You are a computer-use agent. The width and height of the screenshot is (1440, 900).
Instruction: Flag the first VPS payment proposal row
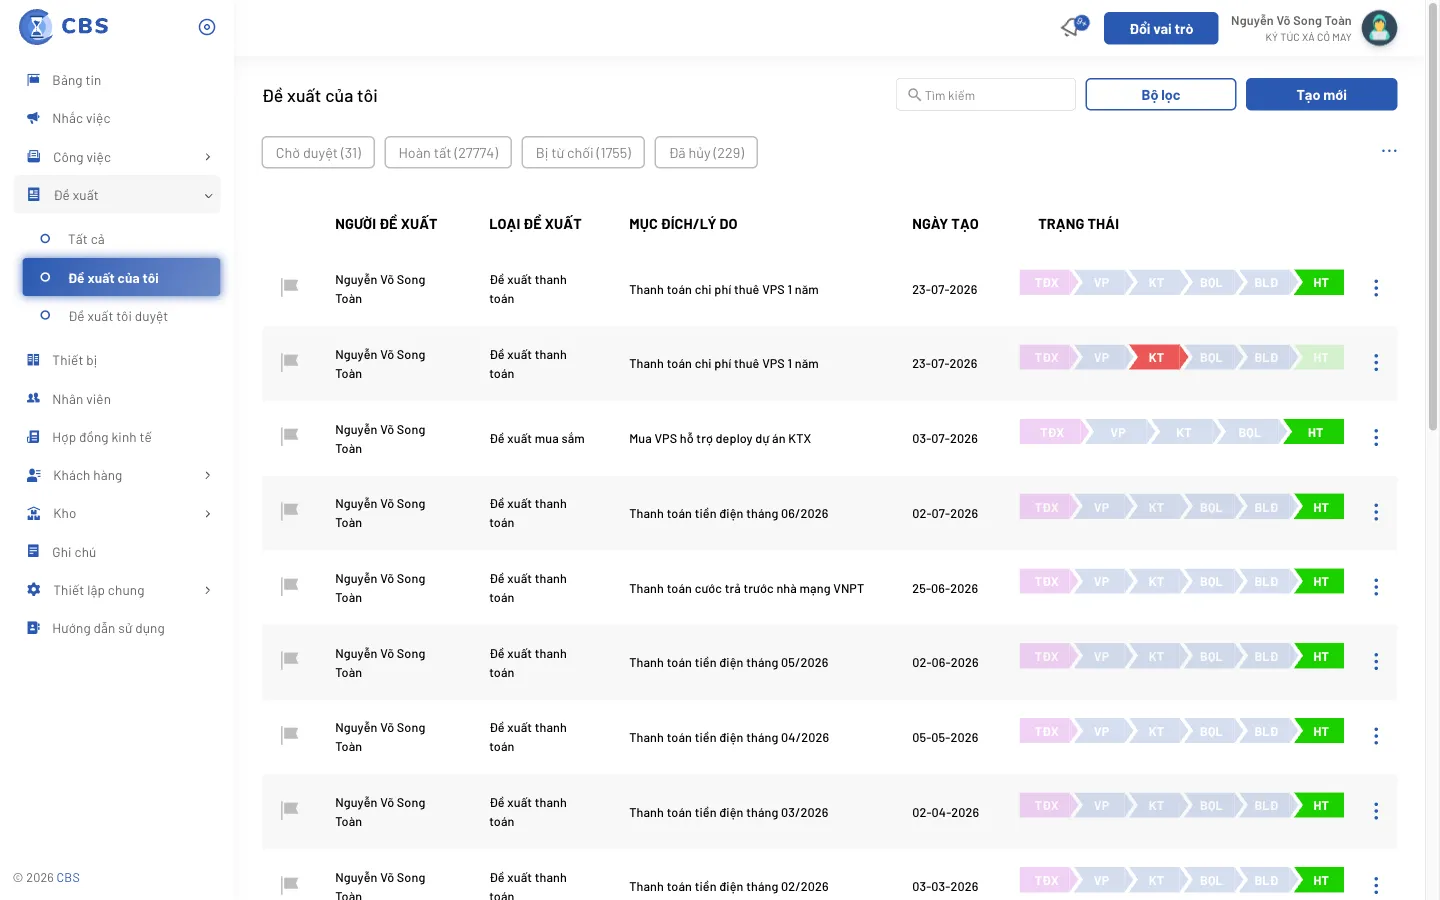click(x=290, y=288)
